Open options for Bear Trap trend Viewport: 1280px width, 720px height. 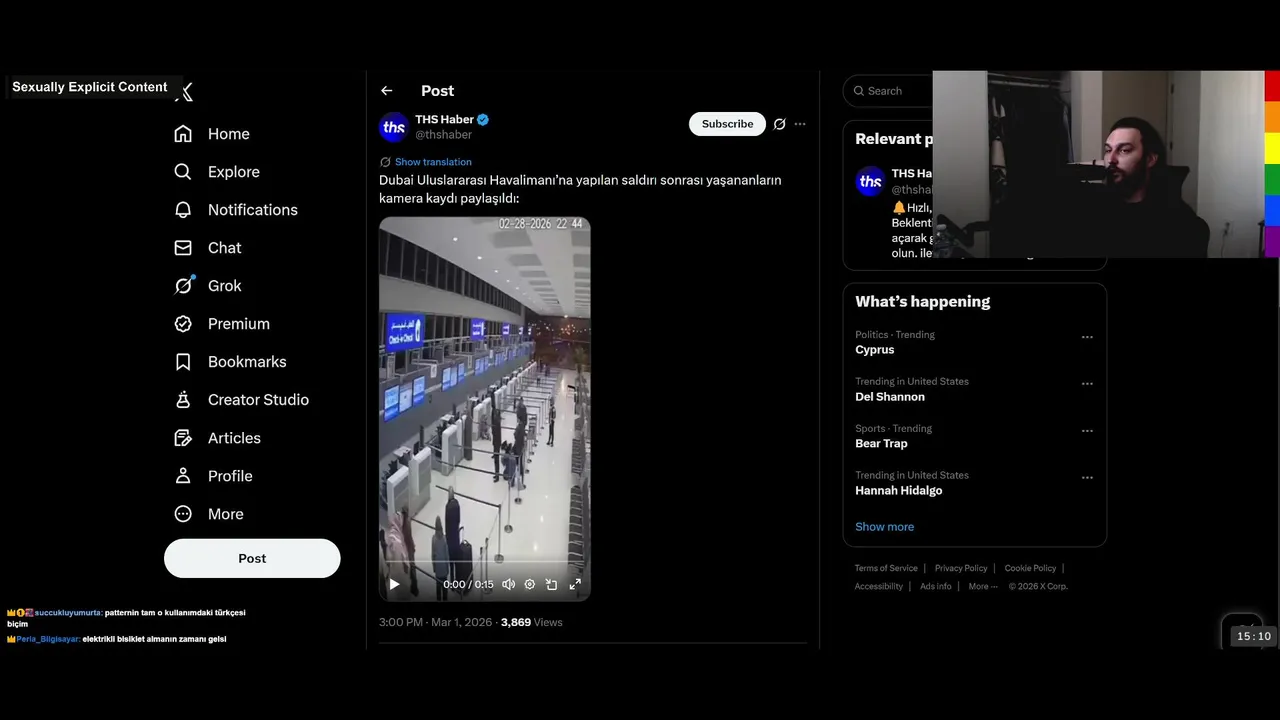(1087, 431)
